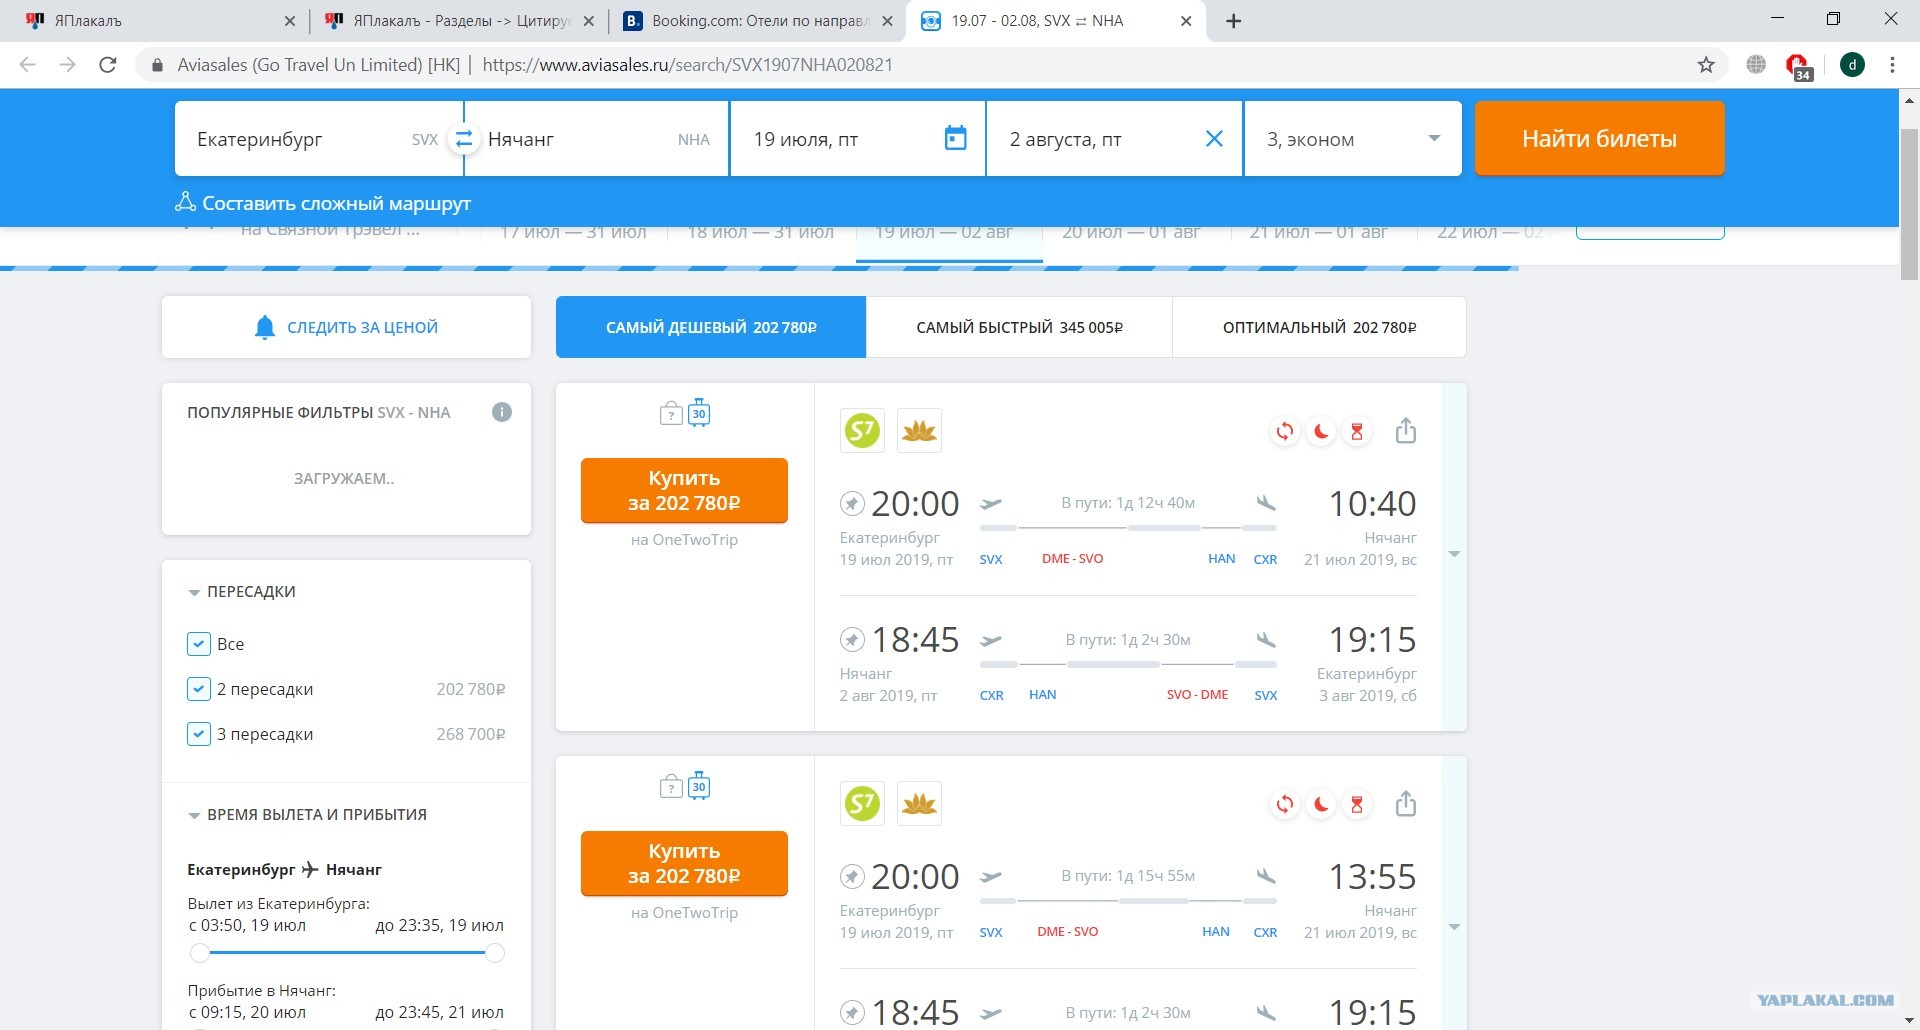This screenshot has width=1920, height=1030.
Task: Open calendar for 19 июля departure date
Action: tap(955, 138)
